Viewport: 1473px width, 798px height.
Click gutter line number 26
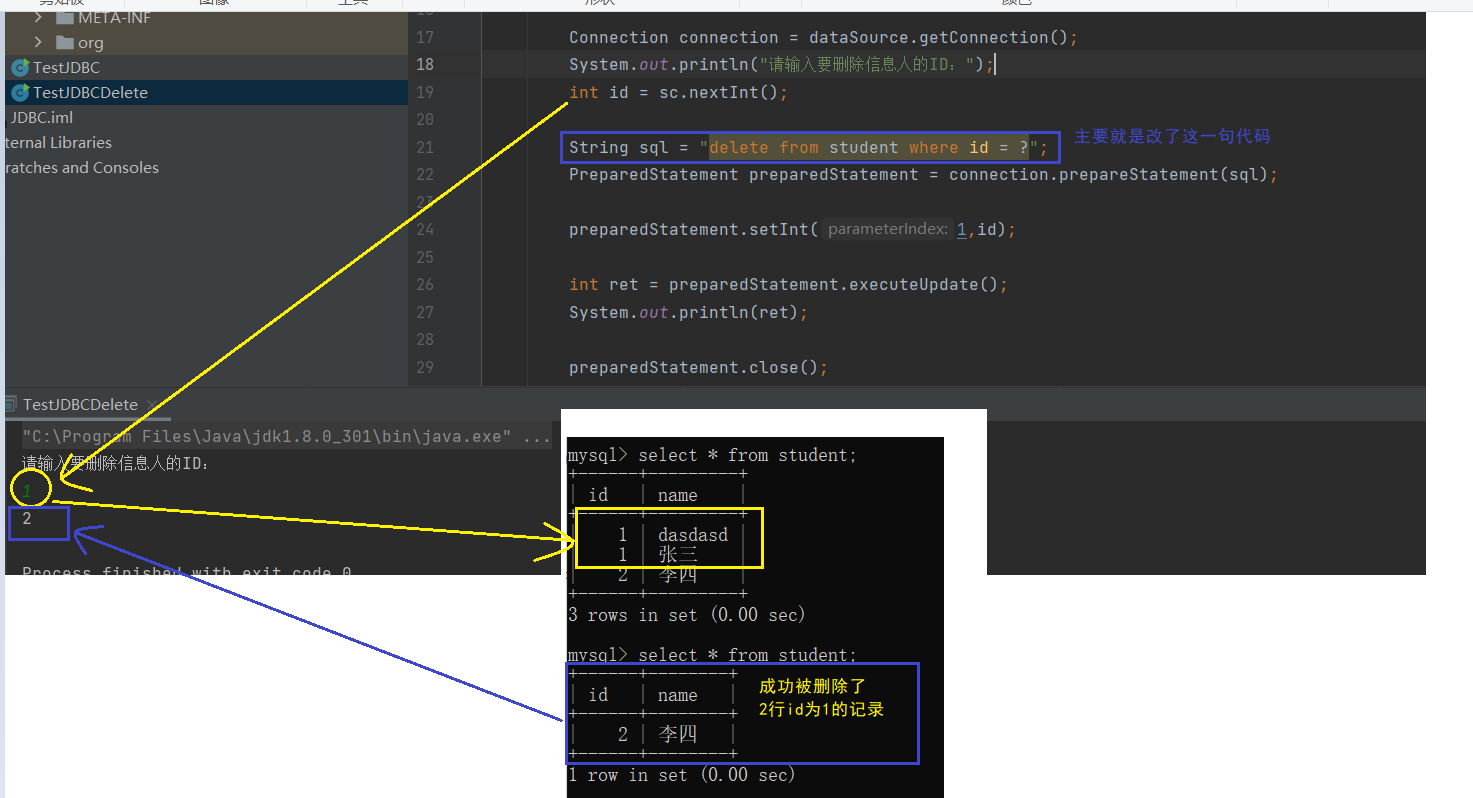(425, 284)
